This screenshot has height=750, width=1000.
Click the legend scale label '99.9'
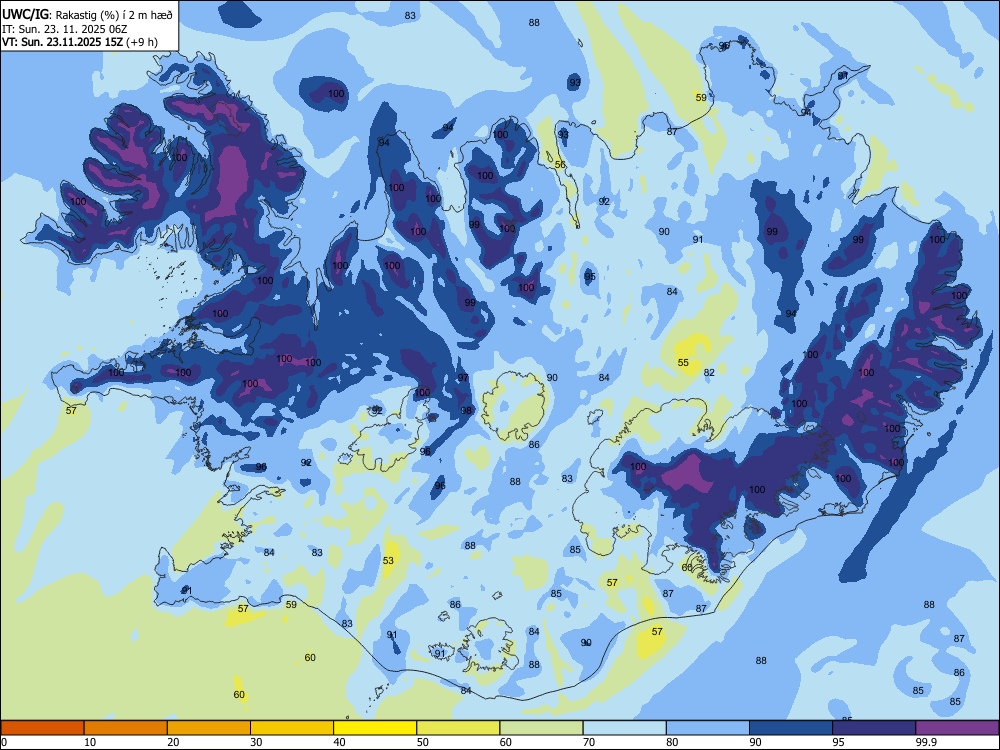[926, 742]
